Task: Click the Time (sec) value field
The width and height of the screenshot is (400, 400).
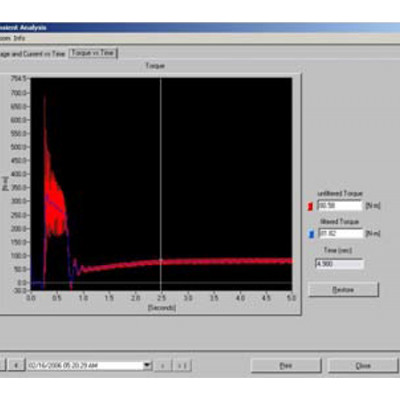Action: [339, 264]
